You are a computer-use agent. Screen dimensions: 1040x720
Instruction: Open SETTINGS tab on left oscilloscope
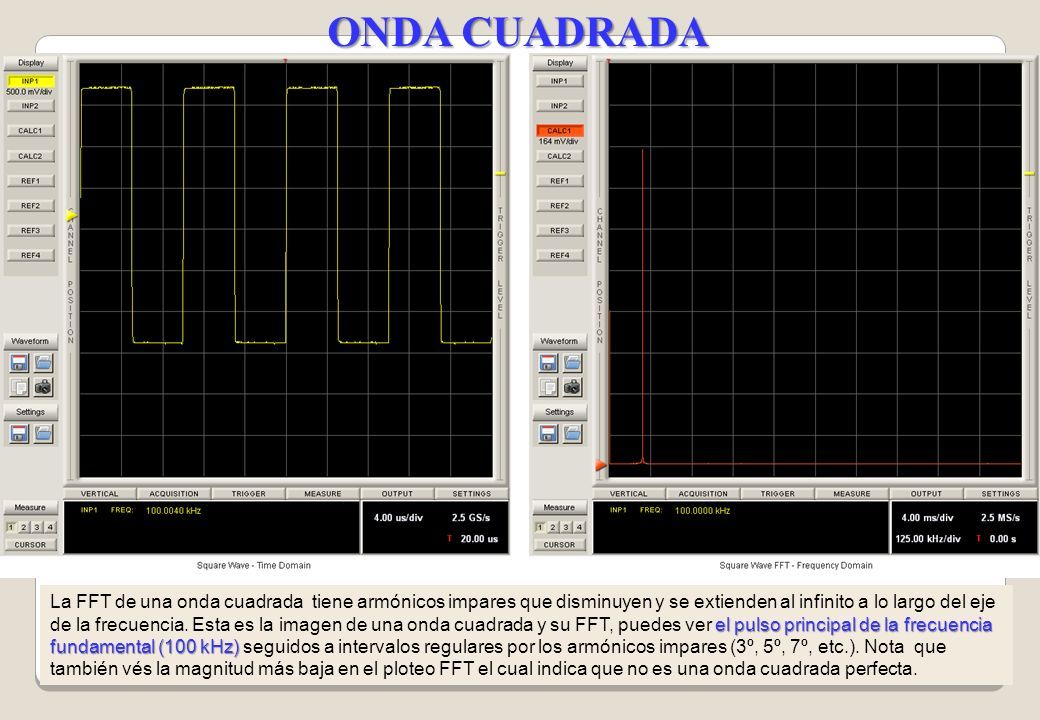tap(472, 493)
